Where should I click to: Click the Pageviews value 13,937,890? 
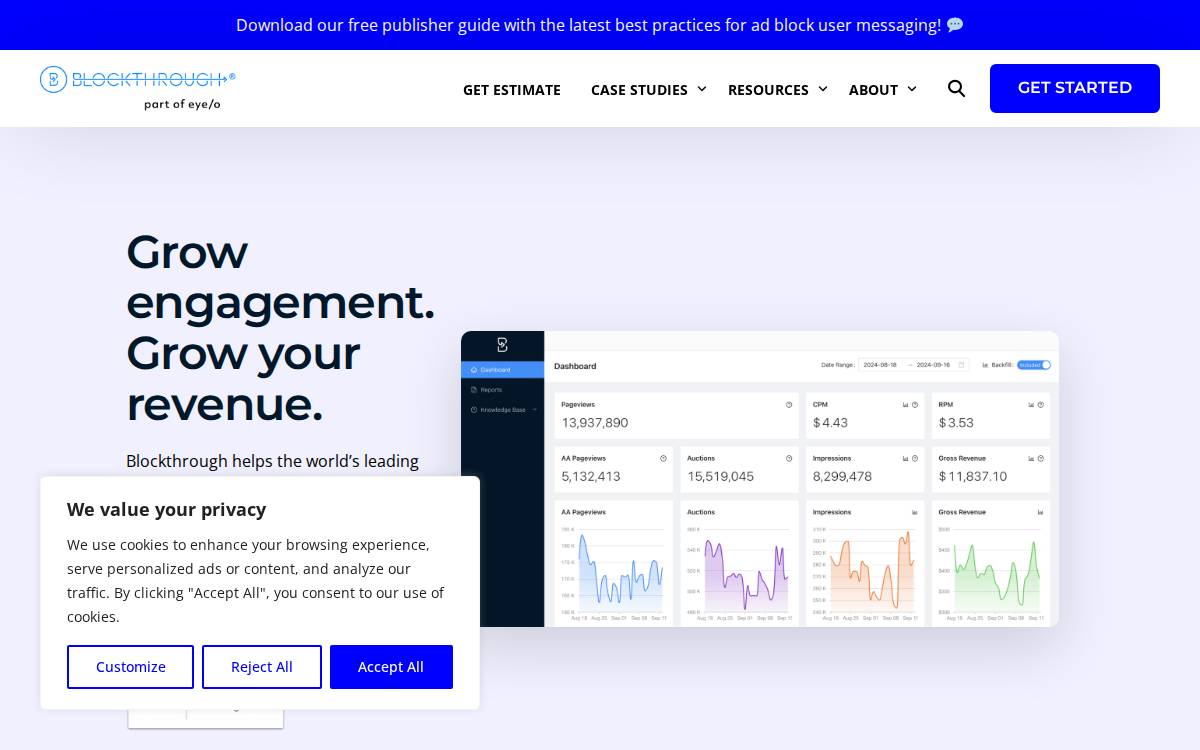595,423
